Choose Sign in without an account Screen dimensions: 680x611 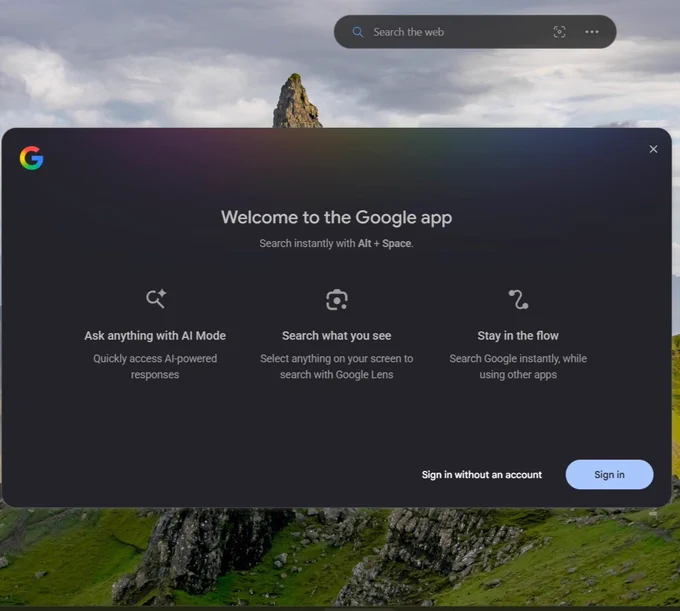click(x=482, y=475)
